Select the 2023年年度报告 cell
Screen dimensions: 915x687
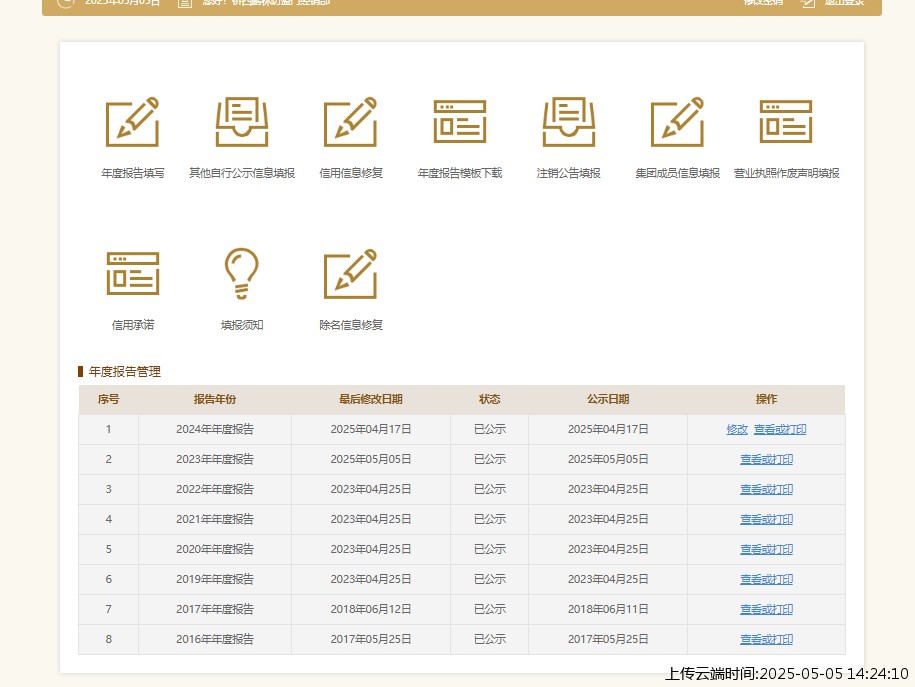pyautogui.click(x=215, y=459)
